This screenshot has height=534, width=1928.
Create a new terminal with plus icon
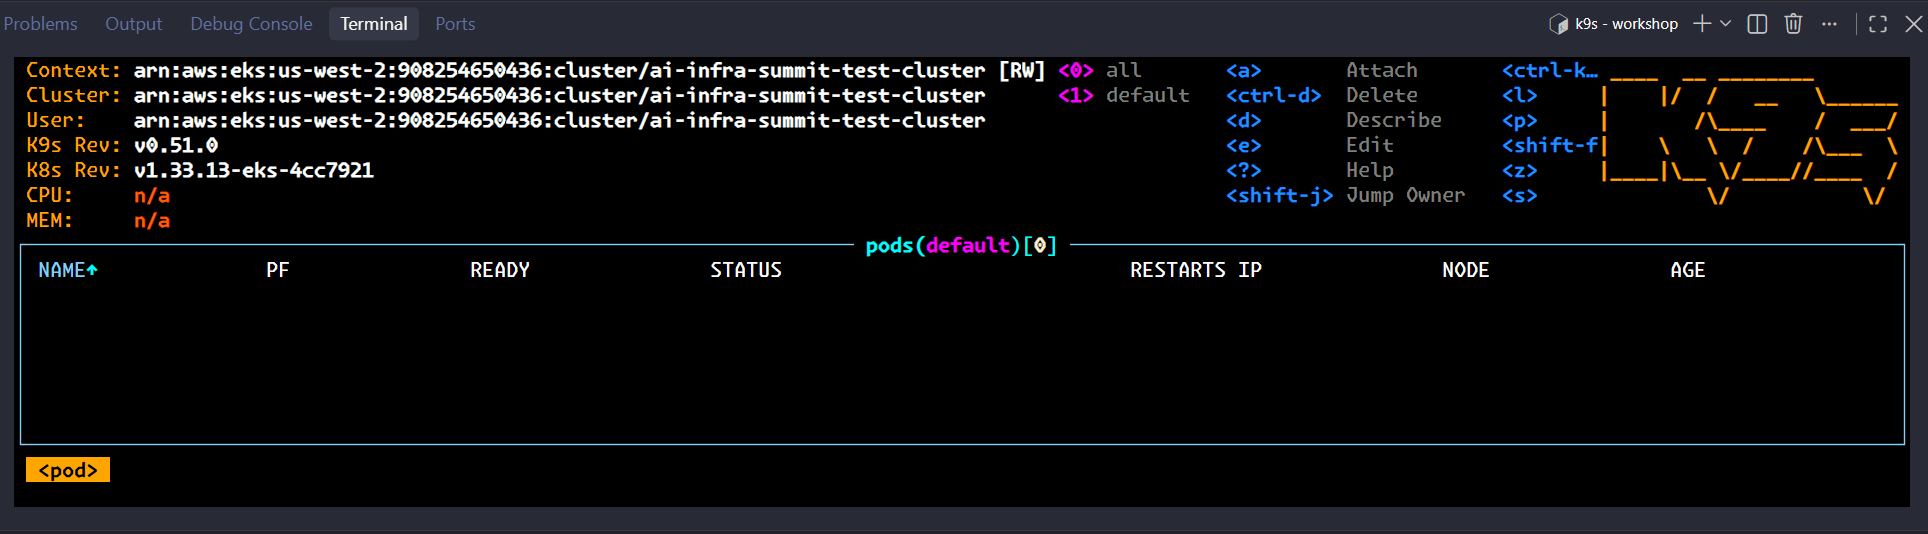[1701, 24]
